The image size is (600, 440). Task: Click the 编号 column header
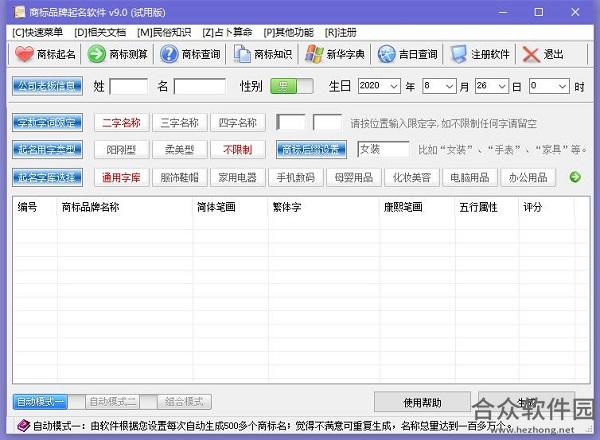(x=35, y=207)
